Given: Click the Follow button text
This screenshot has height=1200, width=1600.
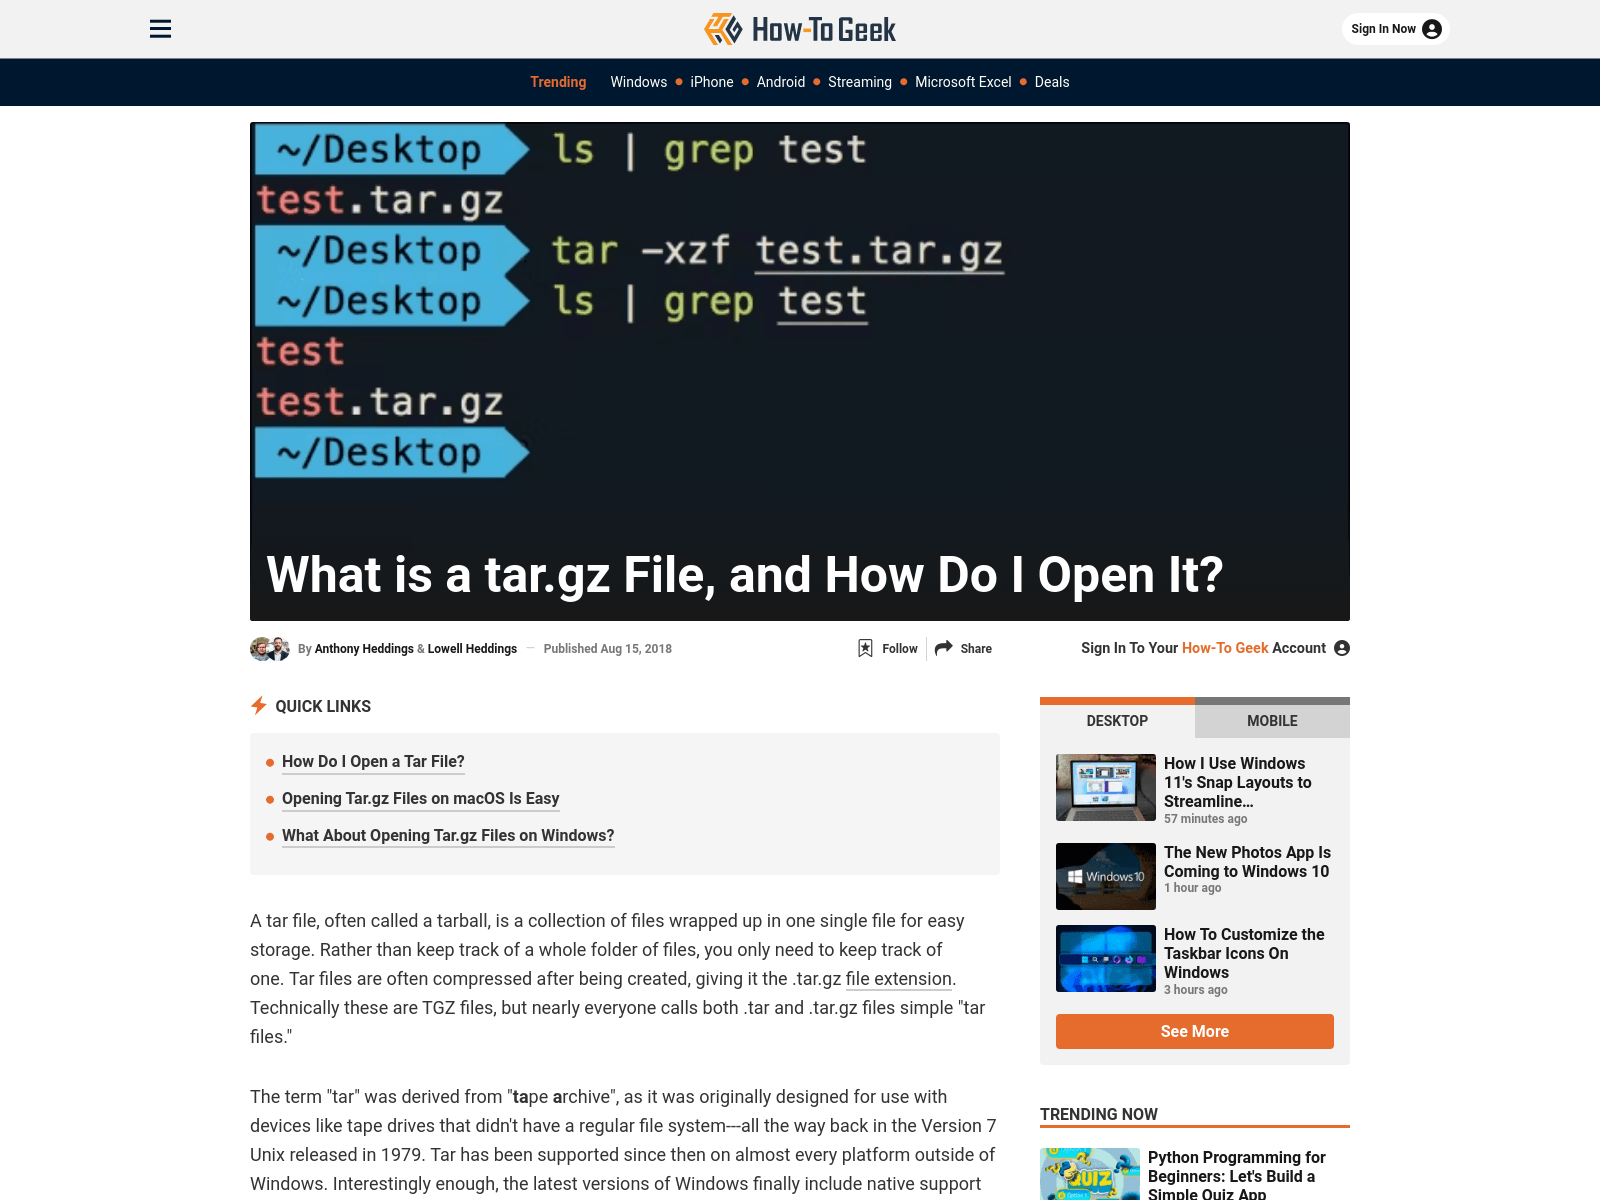Looking at the screenshot, I should pos(900,649).
